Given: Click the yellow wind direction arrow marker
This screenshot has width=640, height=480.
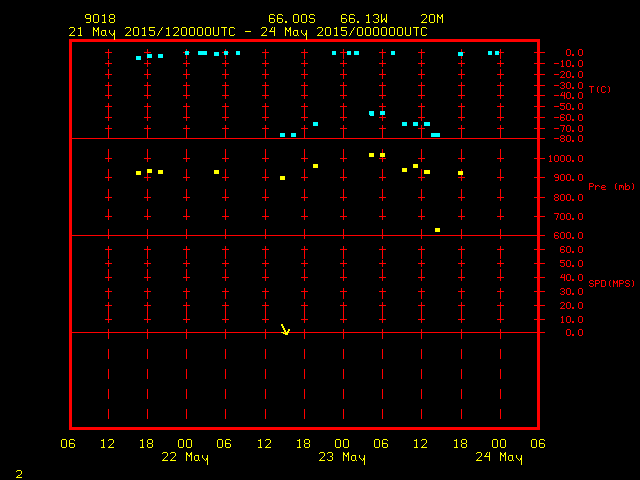Looking at the screenshot, I should pyautogui.click(x=285, y=329).
